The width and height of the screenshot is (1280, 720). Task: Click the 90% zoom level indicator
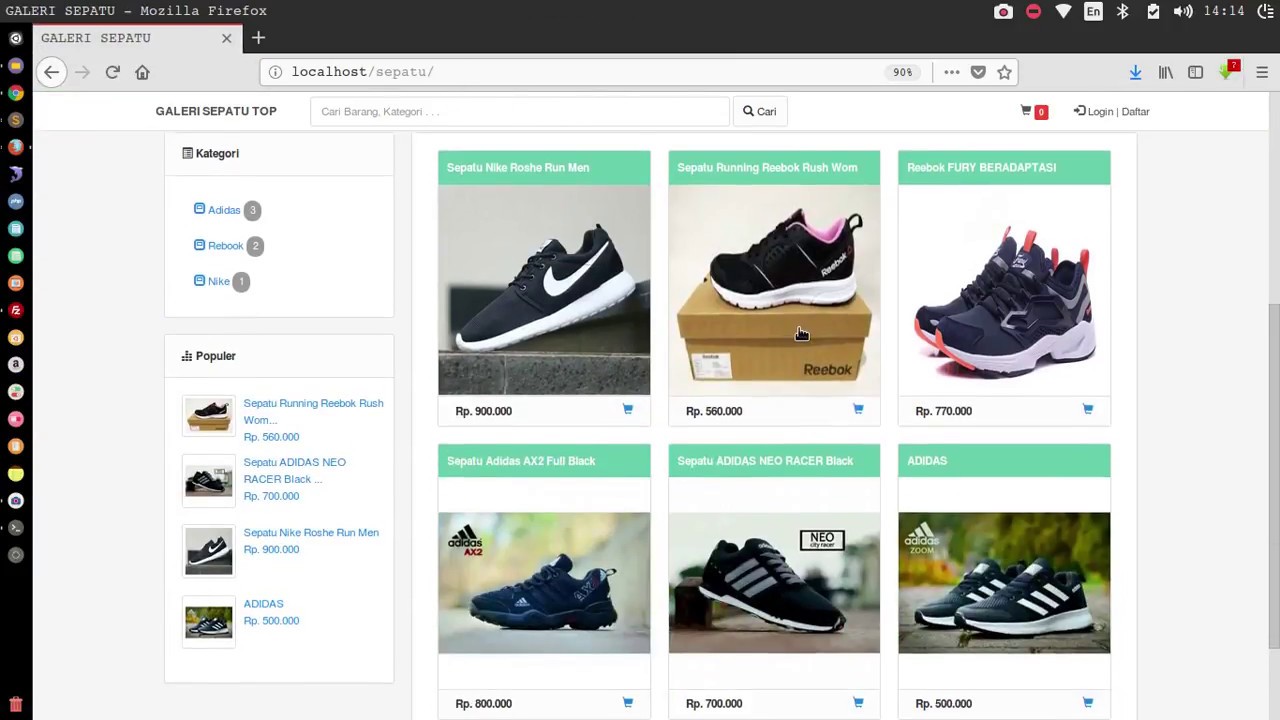[903, 72]
